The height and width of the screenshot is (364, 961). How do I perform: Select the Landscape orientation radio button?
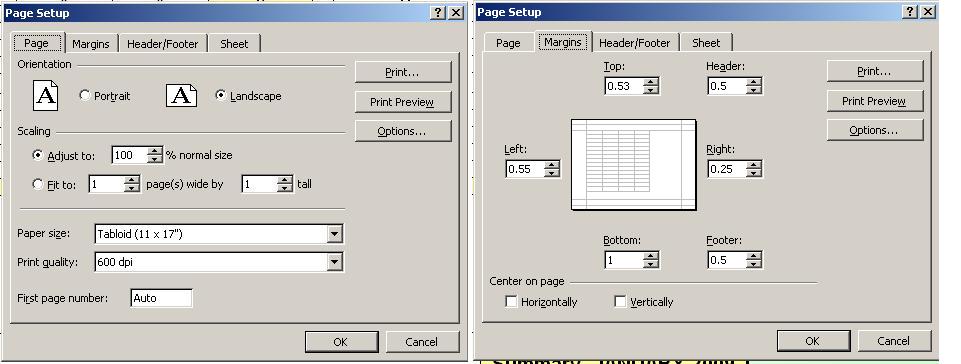(x=221, y=96)
